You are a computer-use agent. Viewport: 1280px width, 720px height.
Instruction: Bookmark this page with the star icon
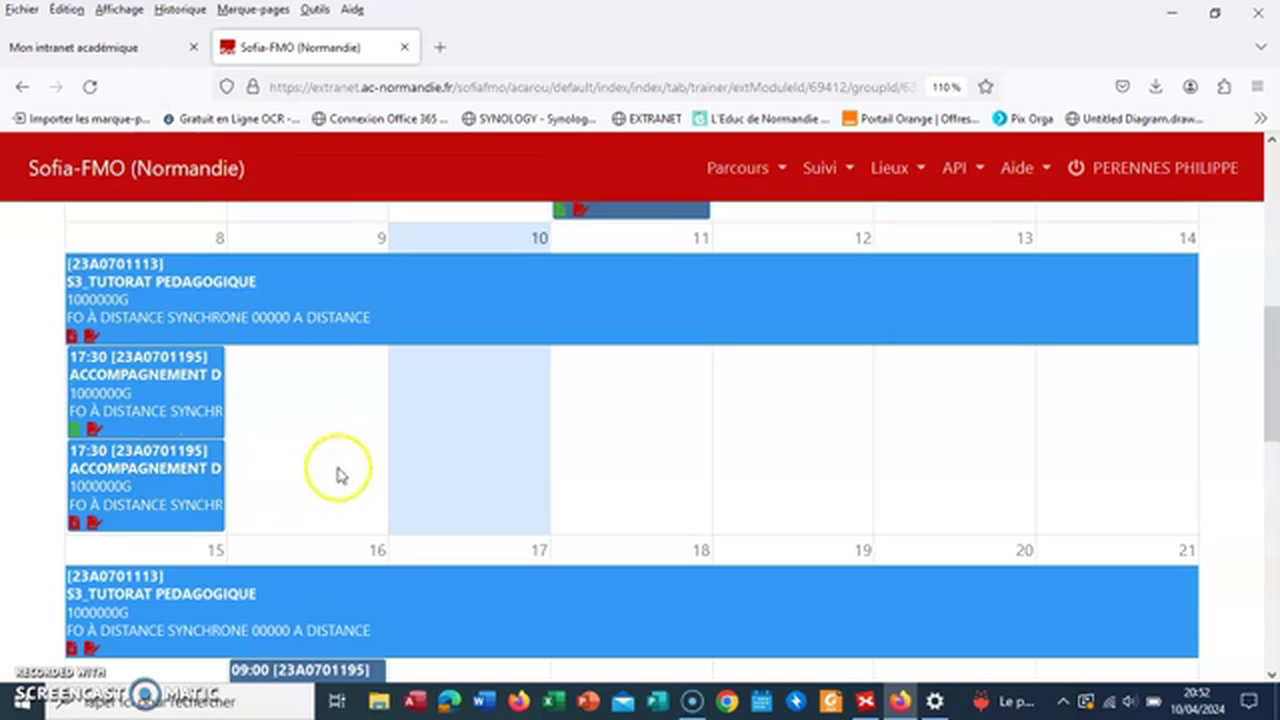tap(986, 87)
